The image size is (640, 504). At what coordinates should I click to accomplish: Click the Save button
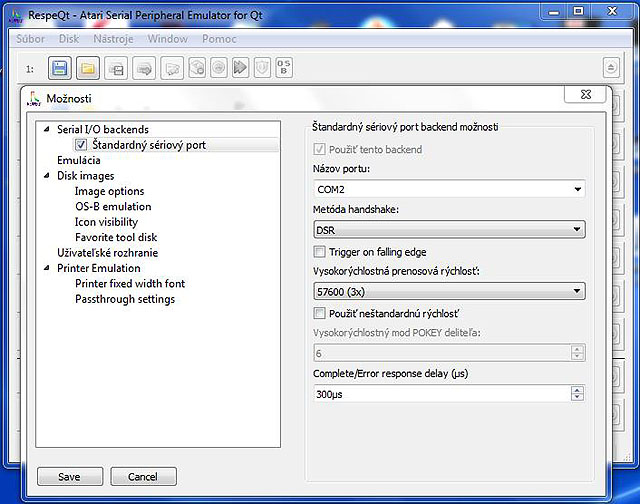[70, 476]
